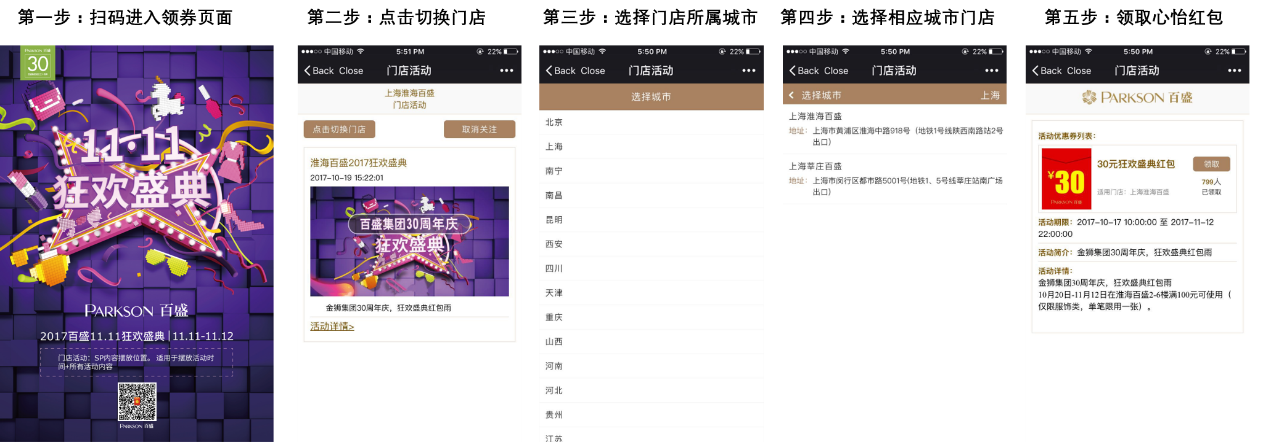Tap the 799人 已领取 count
This screenshot has height=442, width=1271.
click(x=1211, y=186)
